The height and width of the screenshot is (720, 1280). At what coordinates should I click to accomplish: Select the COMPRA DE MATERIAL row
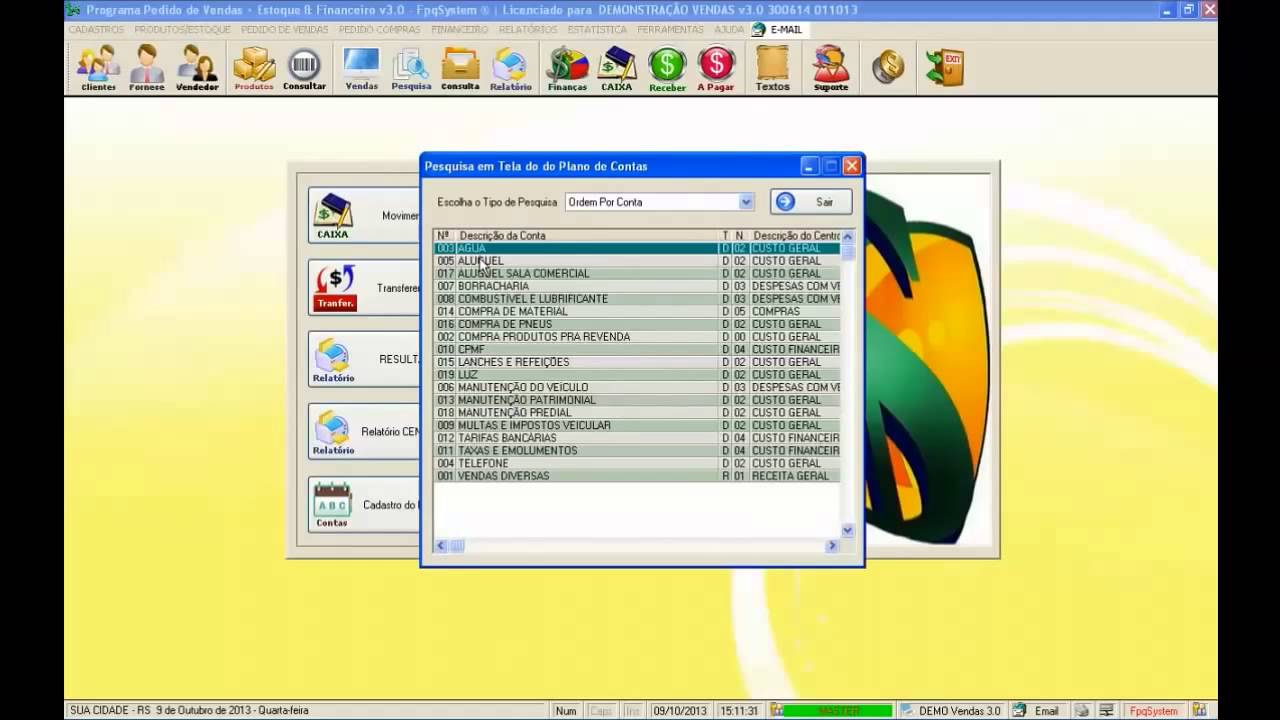coord(637,312)
